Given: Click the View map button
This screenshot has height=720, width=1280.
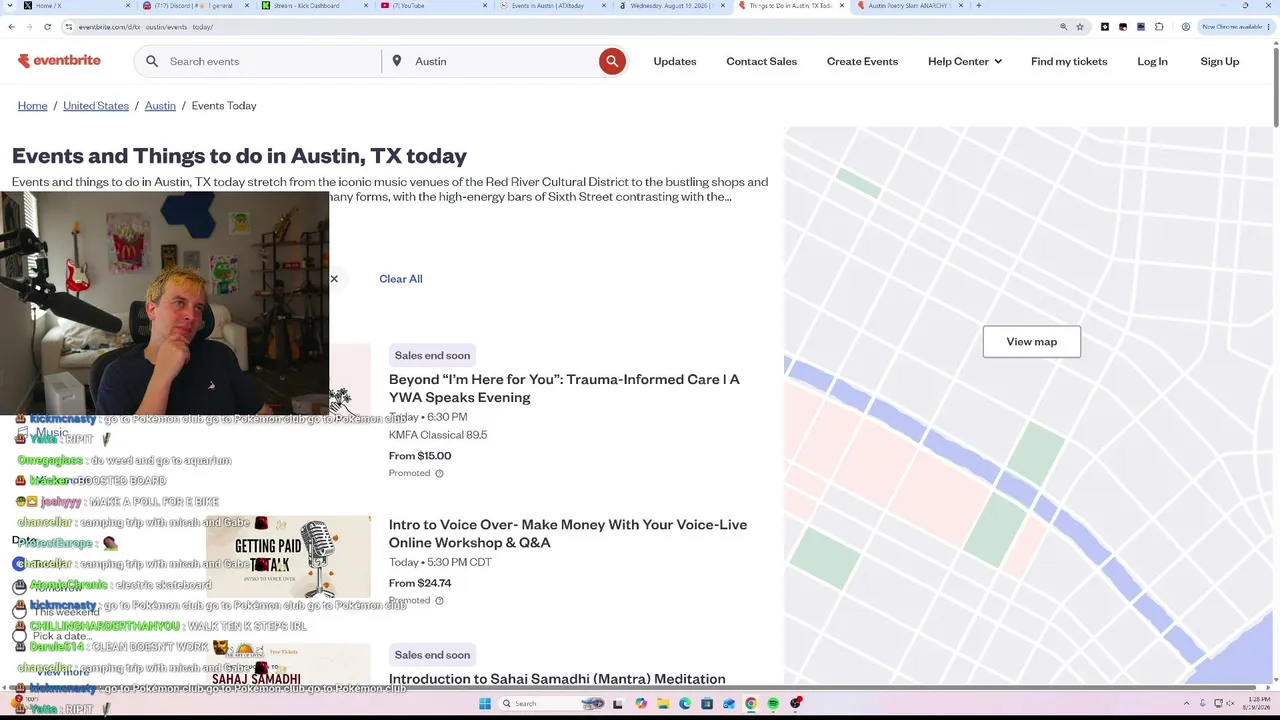Looking at the screenshot, I should pyautogui.click(x=1031, y=342).
